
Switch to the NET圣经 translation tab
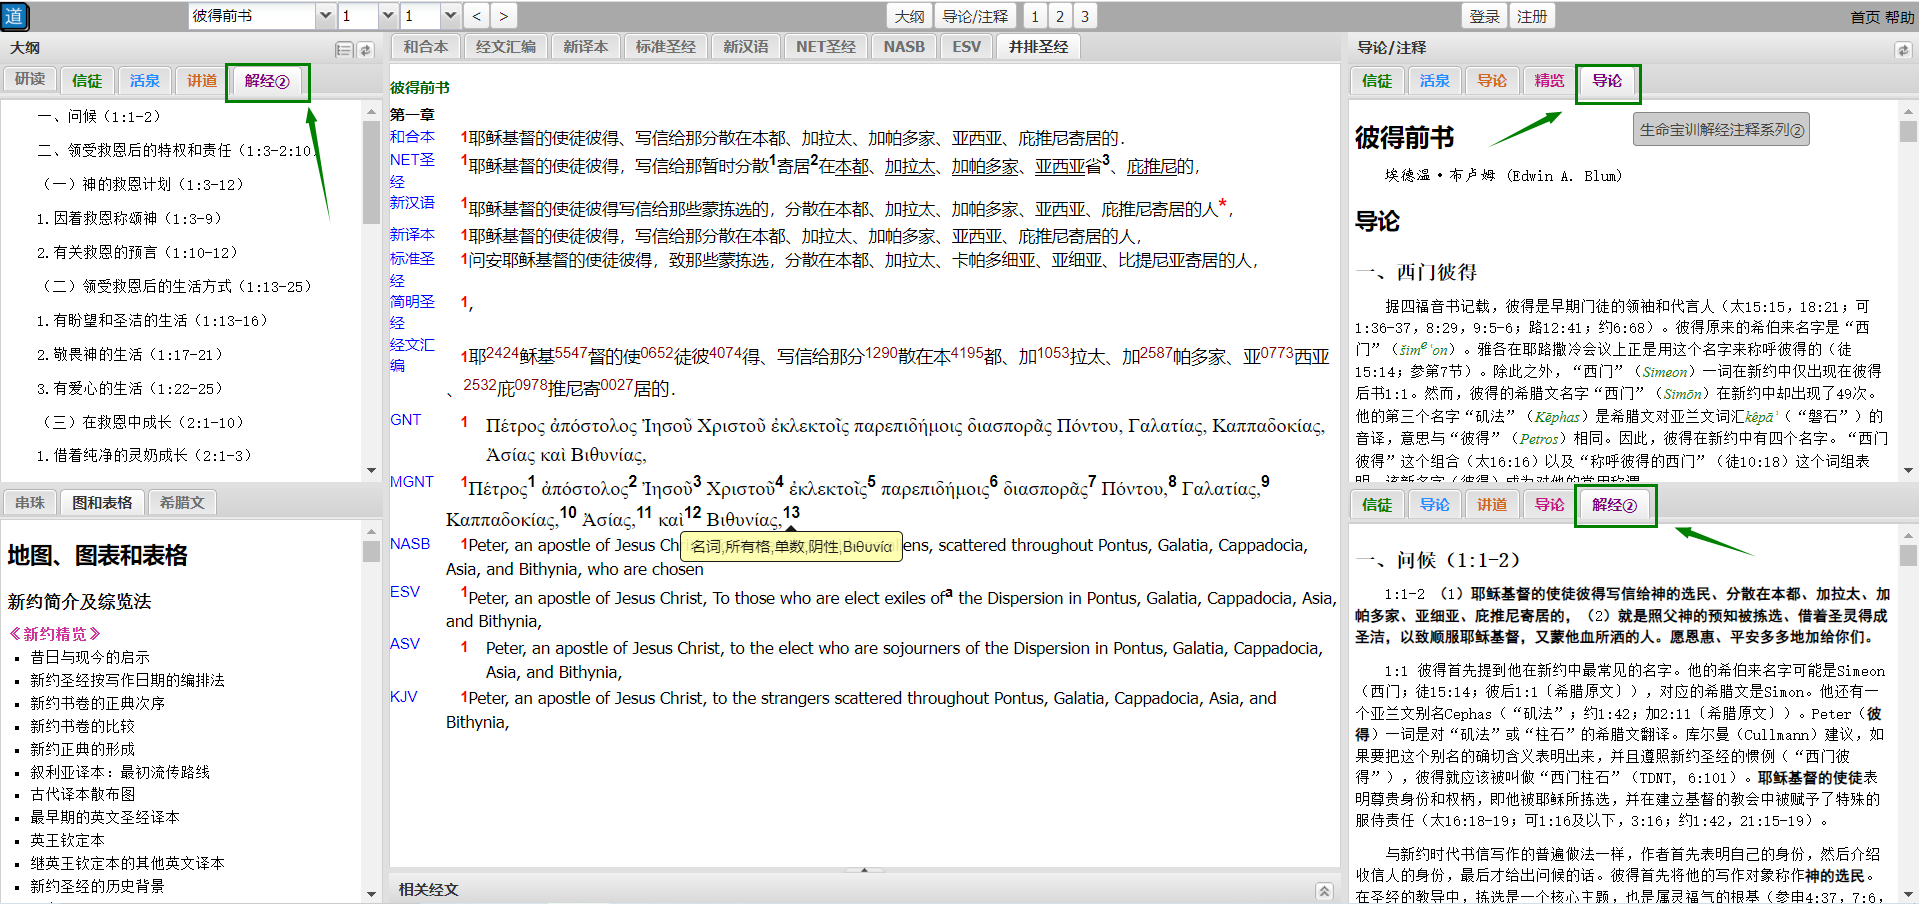pyautogui.click(x=825, y=47)
